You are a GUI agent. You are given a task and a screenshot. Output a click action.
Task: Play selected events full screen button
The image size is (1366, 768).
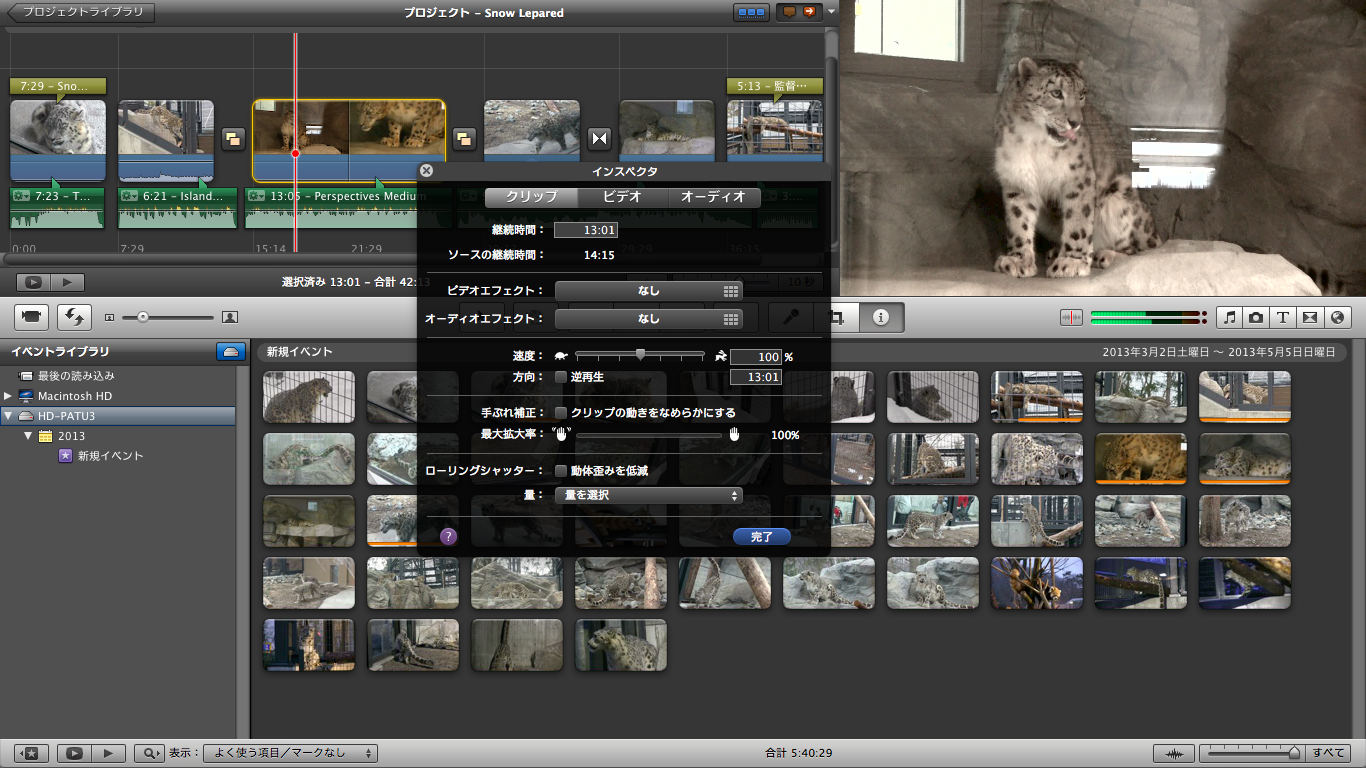click(74, 753)
